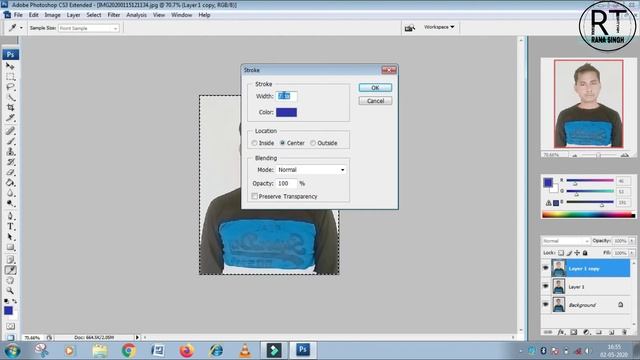
Task: Open the Stroke color swatch
Action: tap(286, 112)
